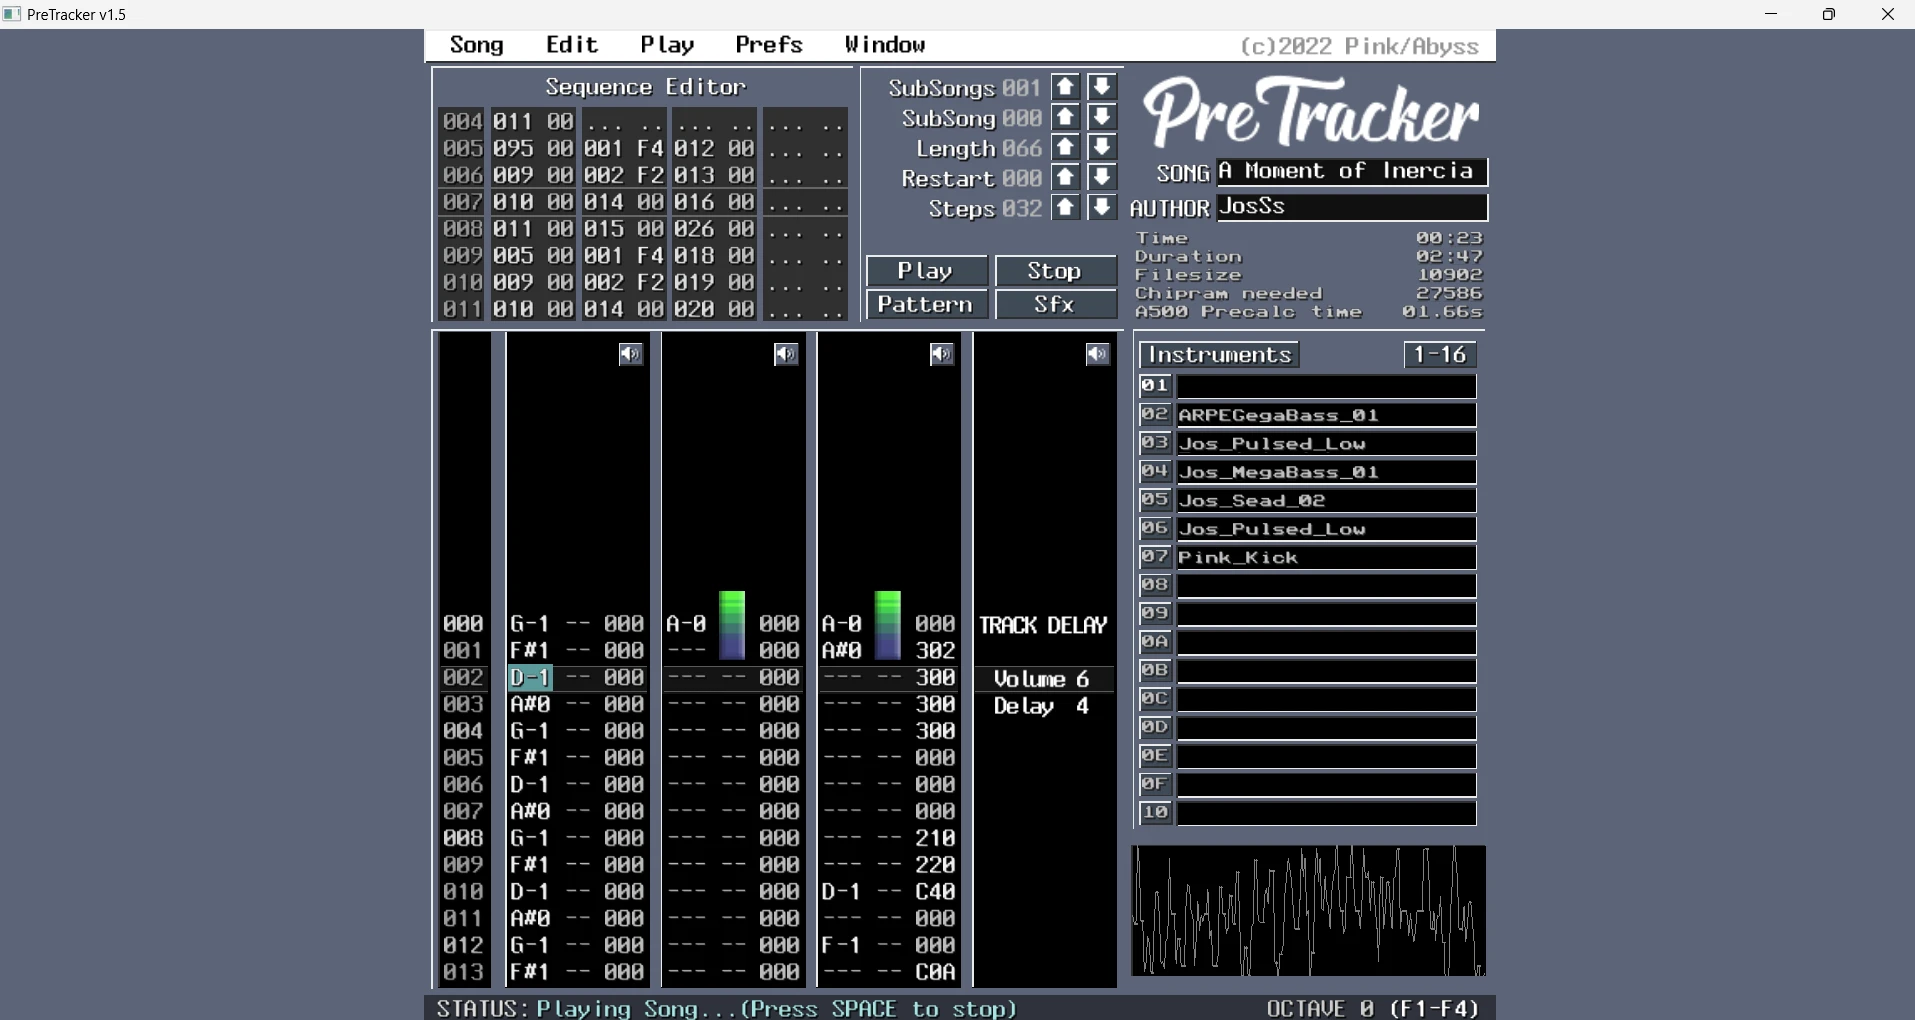
Task: Click the Author name field JosSs
Action: [1351, 207]
